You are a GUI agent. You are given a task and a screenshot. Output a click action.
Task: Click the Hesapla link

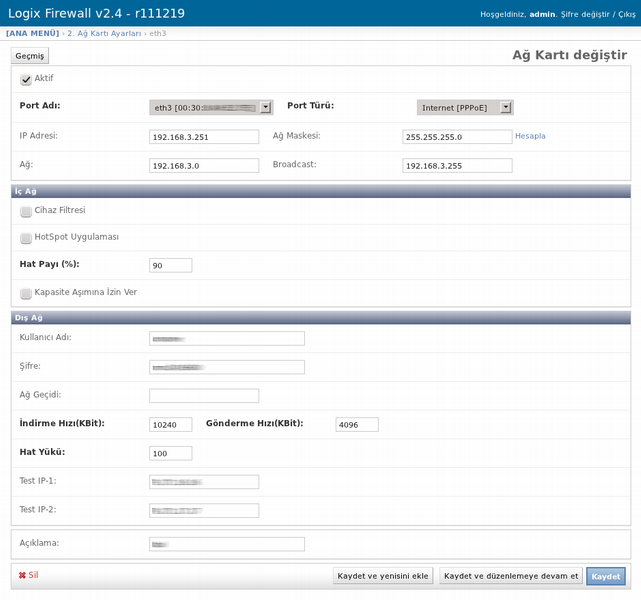[x=530, y=136]
